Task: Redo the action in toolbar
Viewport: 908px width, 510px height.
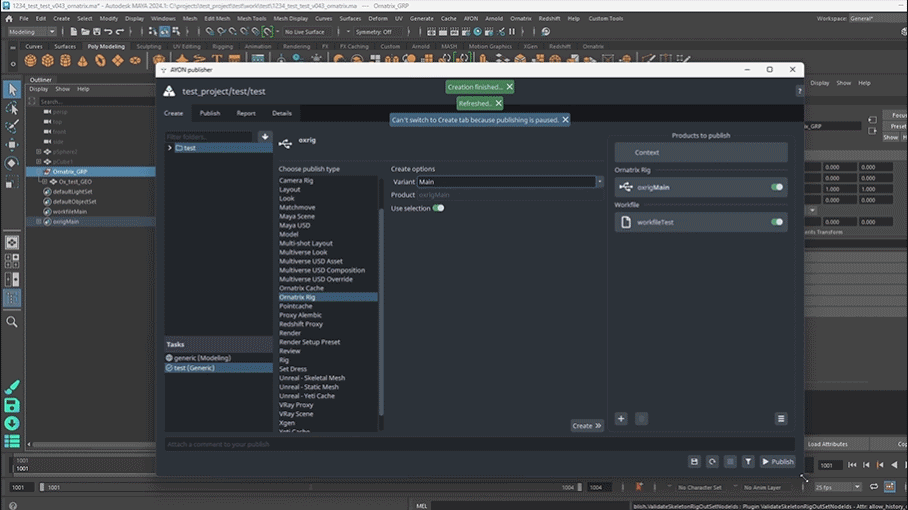Action: click(120, 32)
